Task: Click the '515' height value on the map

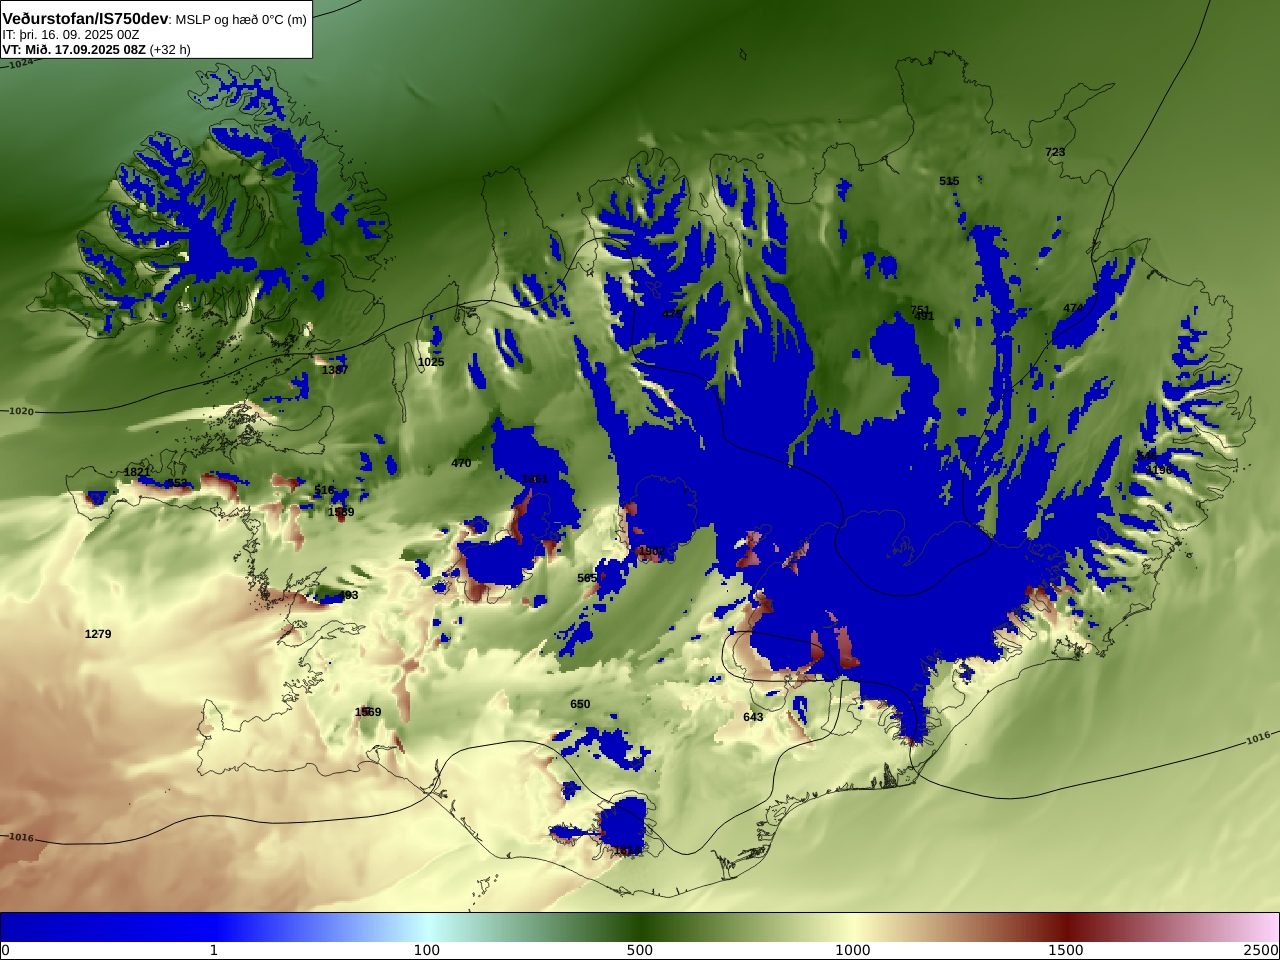Action: pyautogui.click(x=949, y=182)
